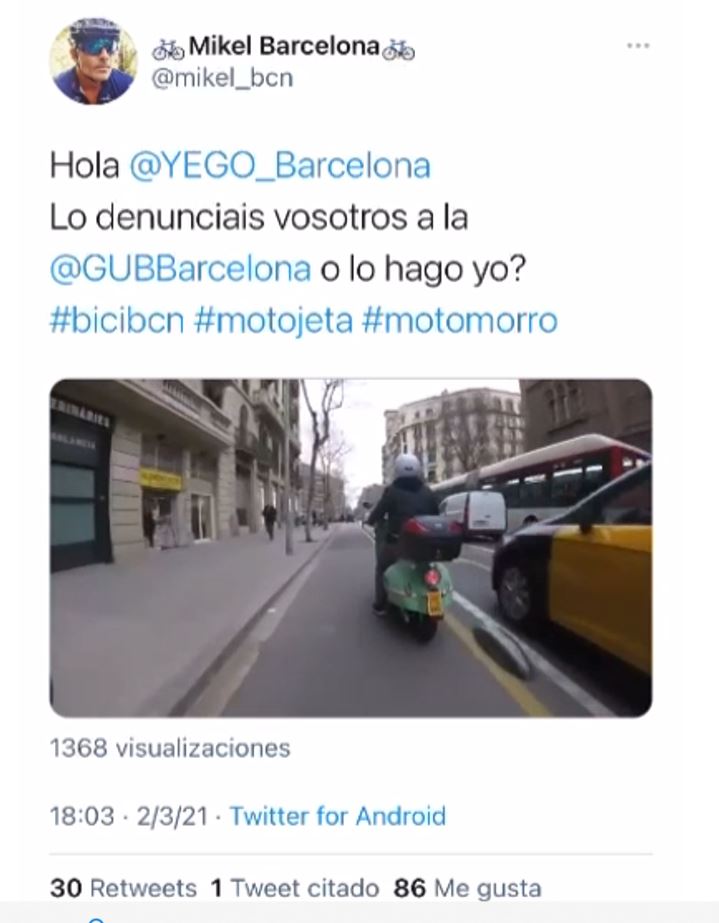Open the #motomorro hashtag

click(x=460, y=321)
